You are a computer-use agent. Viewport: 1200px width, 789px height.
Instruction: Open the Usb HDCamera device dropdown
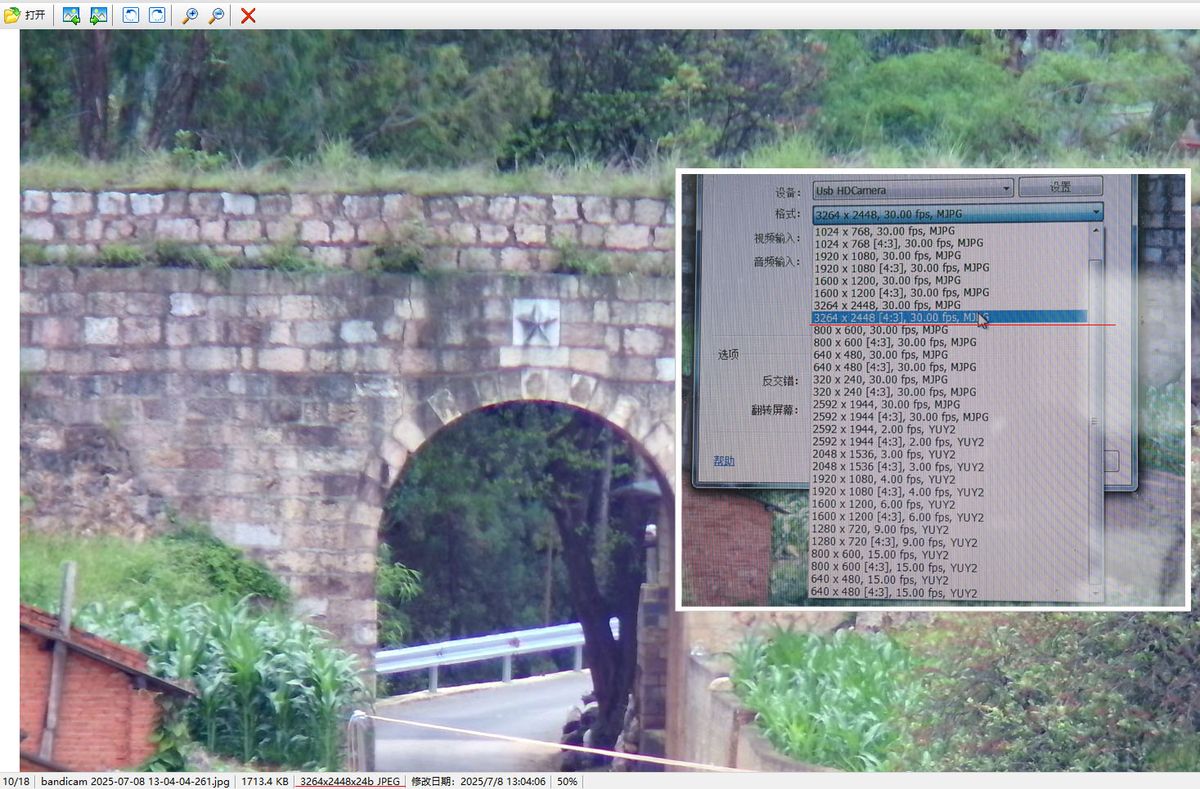click(x=912, y=189)
